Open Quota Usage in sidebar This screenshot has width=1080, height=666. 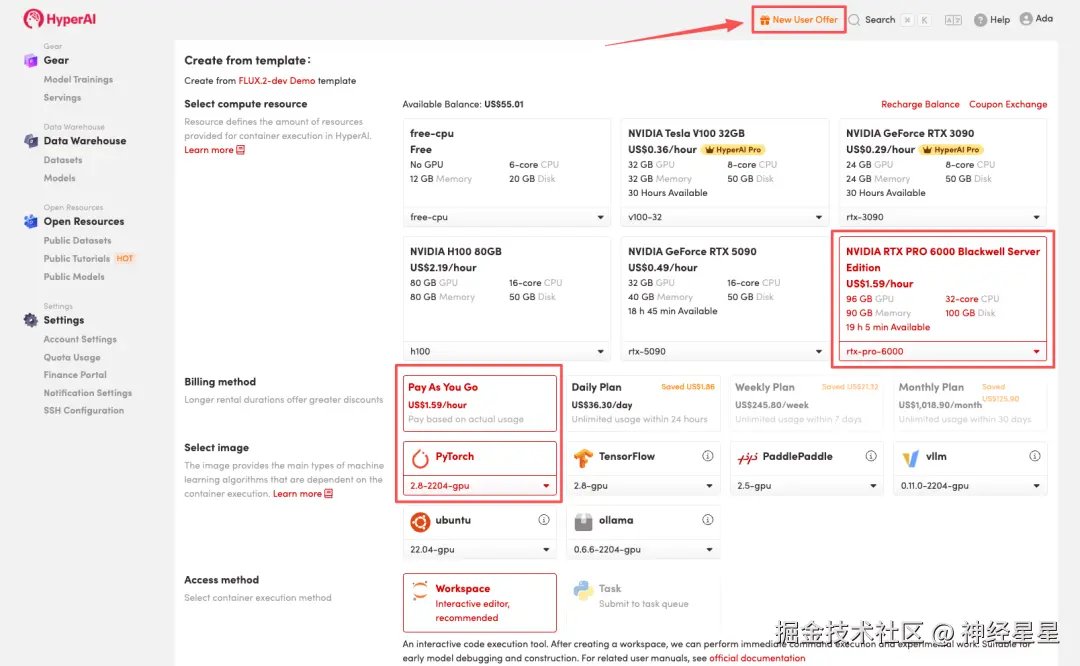point(72,357)
